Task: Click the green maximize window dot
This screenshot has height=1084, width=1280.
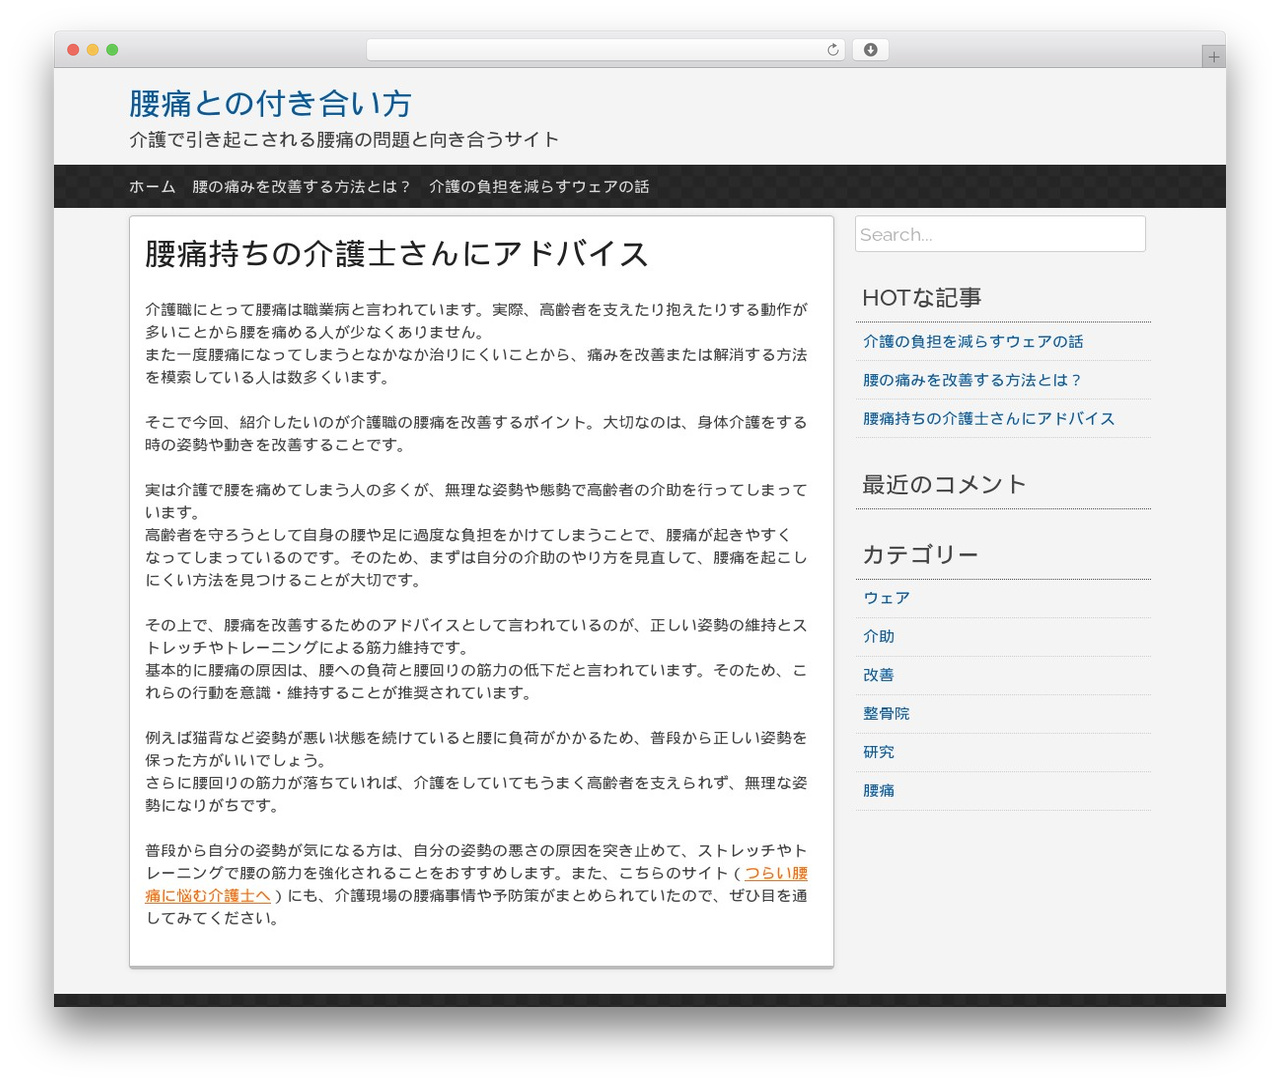Action: coord(112,50)
